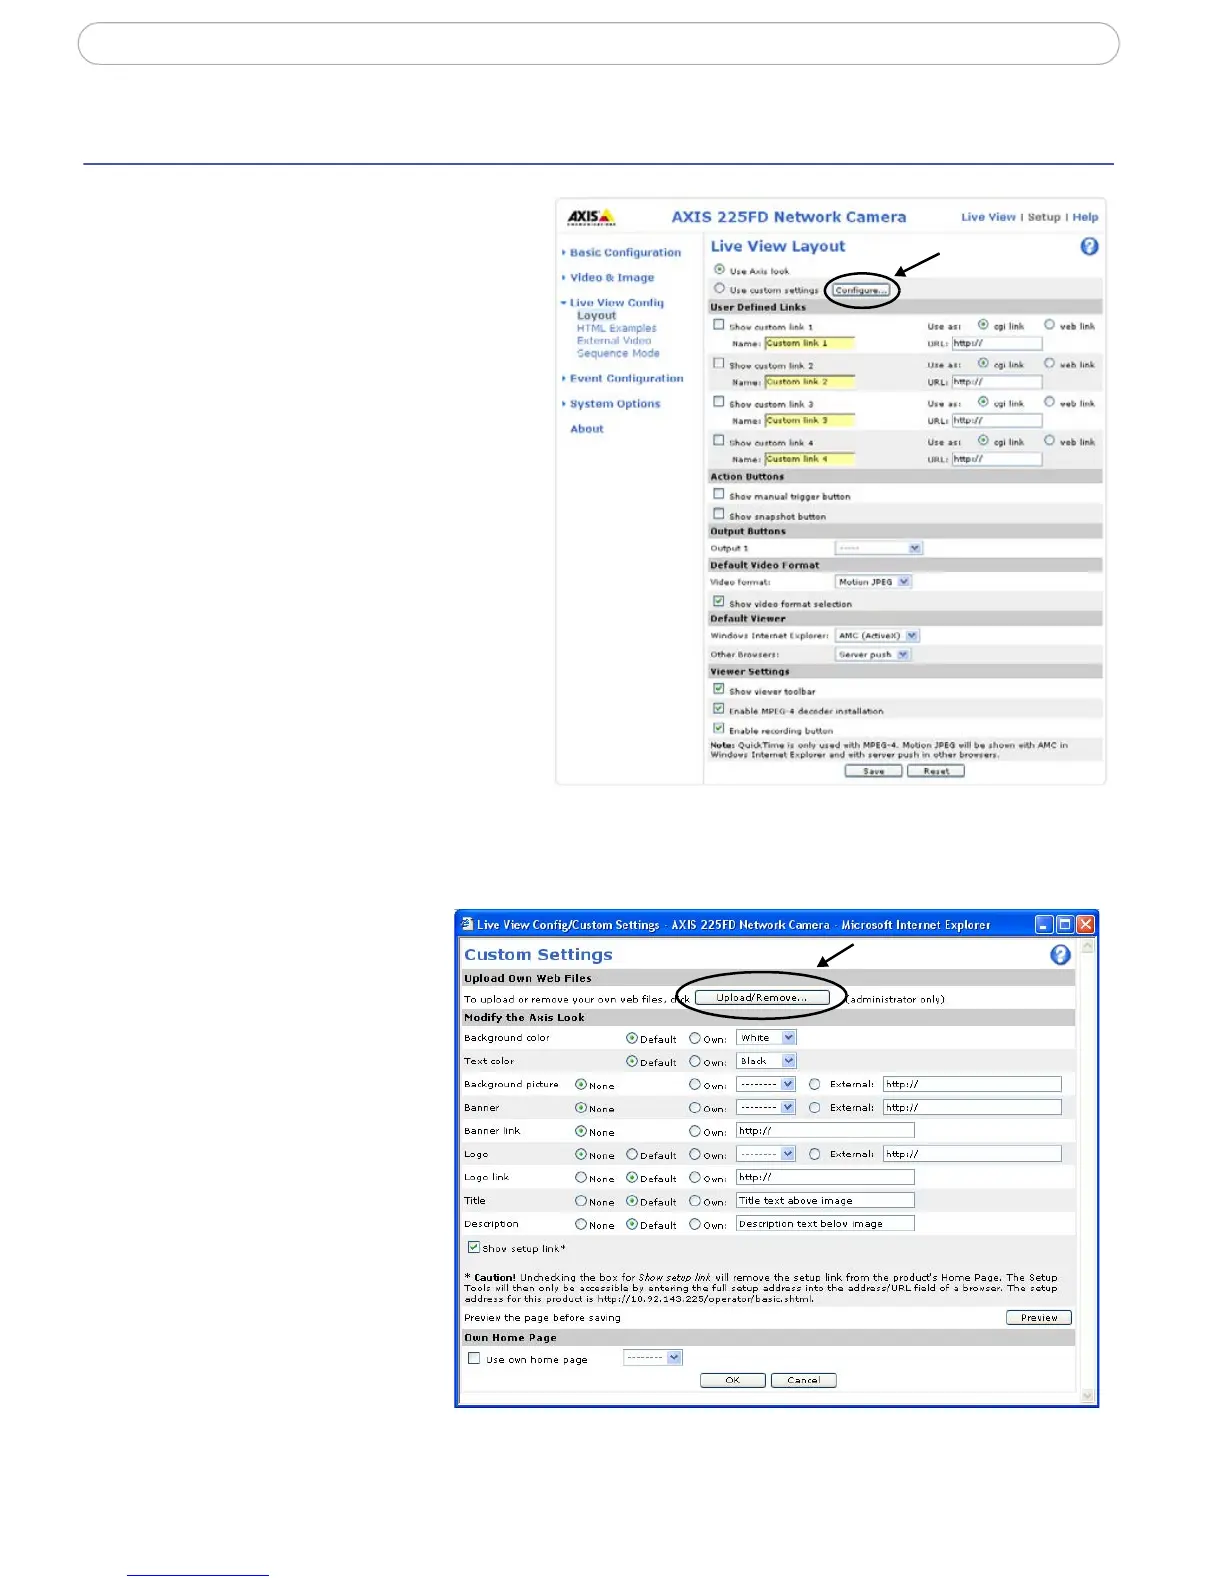1224x1584 pixels.
Task: Open Background picture own file dropdown
Action: pyautogui.click(x=766, y=1084)
